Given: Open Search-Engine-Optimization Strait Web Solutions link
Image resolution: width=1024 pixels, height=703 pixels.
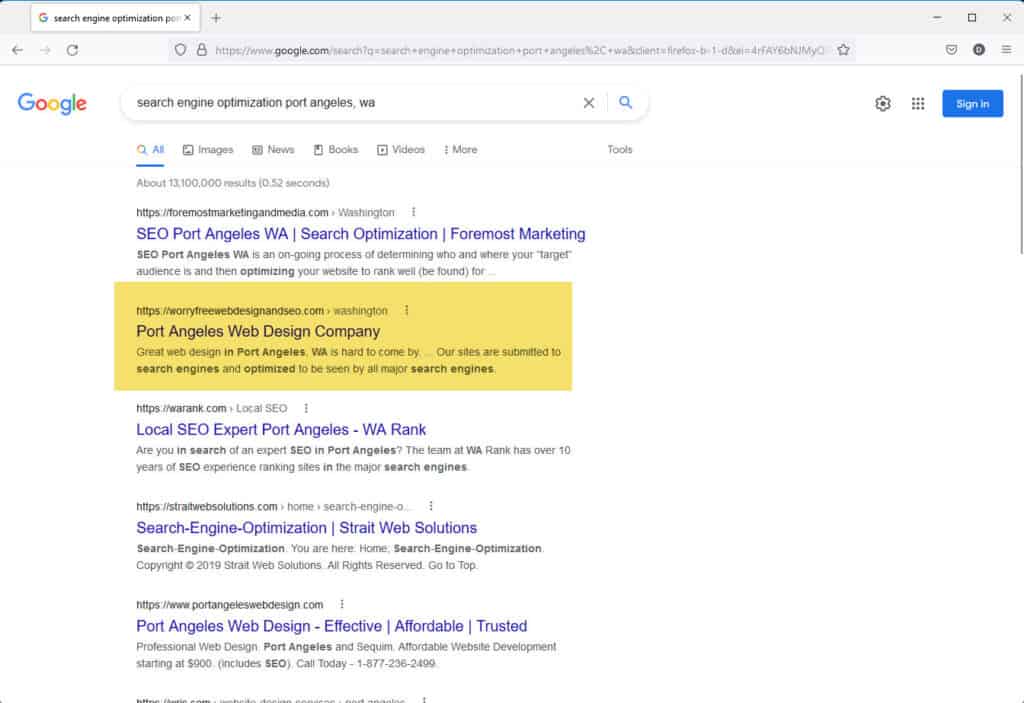Looking at the screenshot, I should (x=306, y=527).
